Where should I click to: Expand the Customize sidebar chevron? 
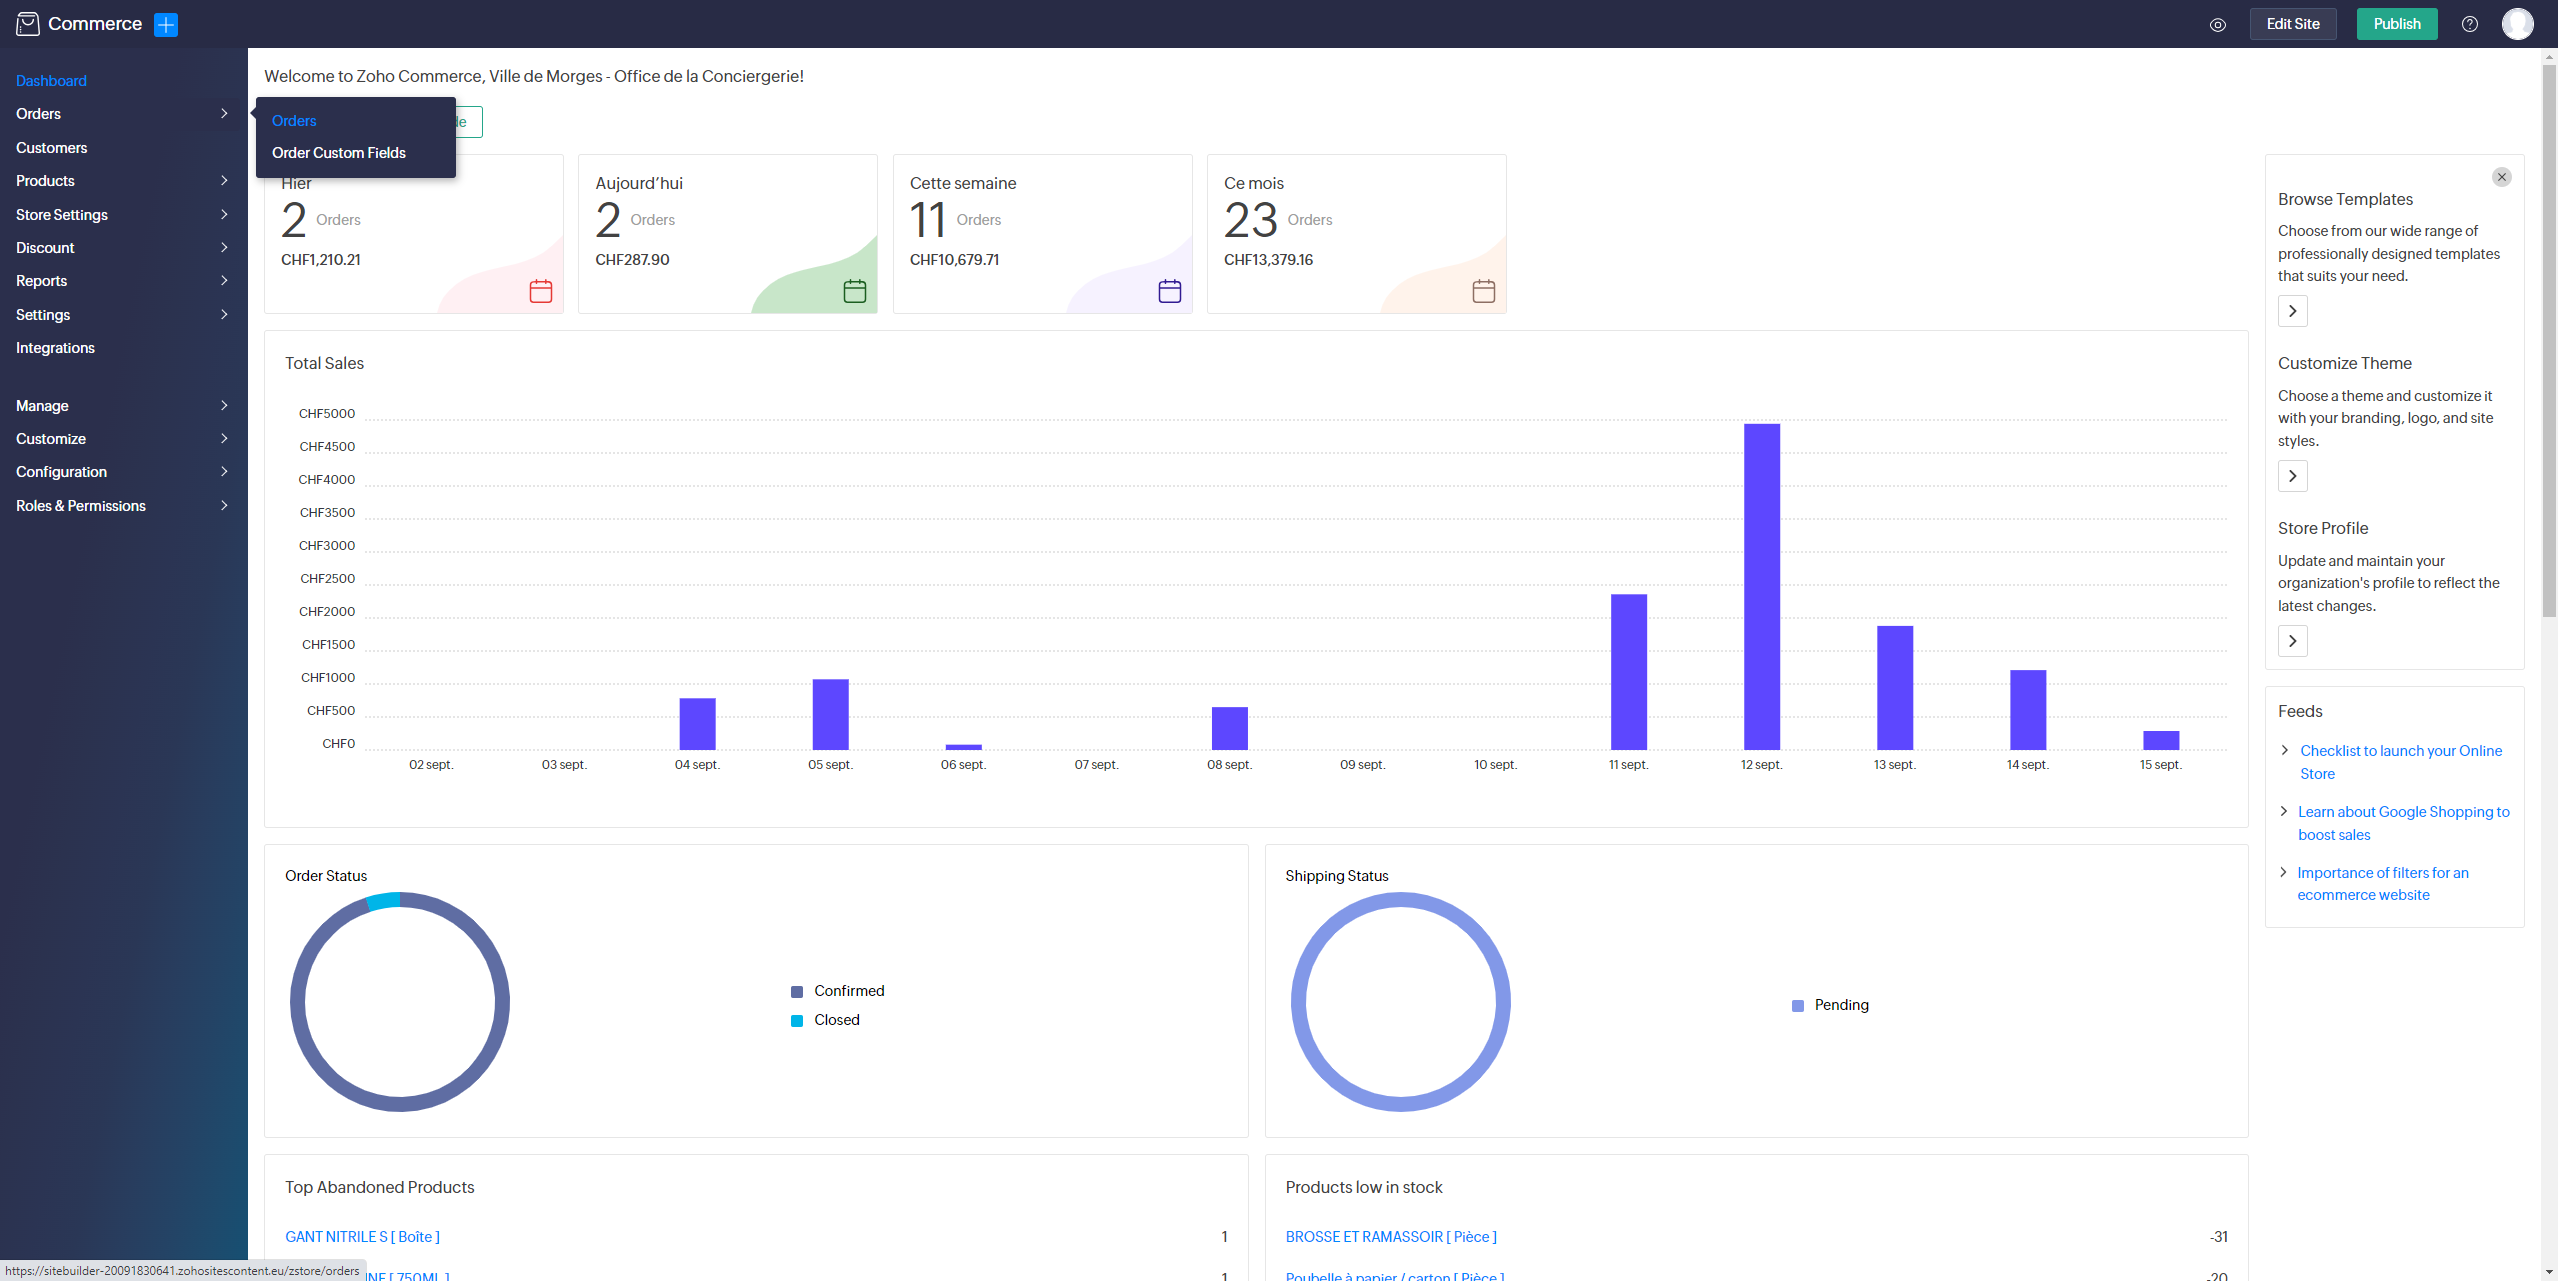224,438
